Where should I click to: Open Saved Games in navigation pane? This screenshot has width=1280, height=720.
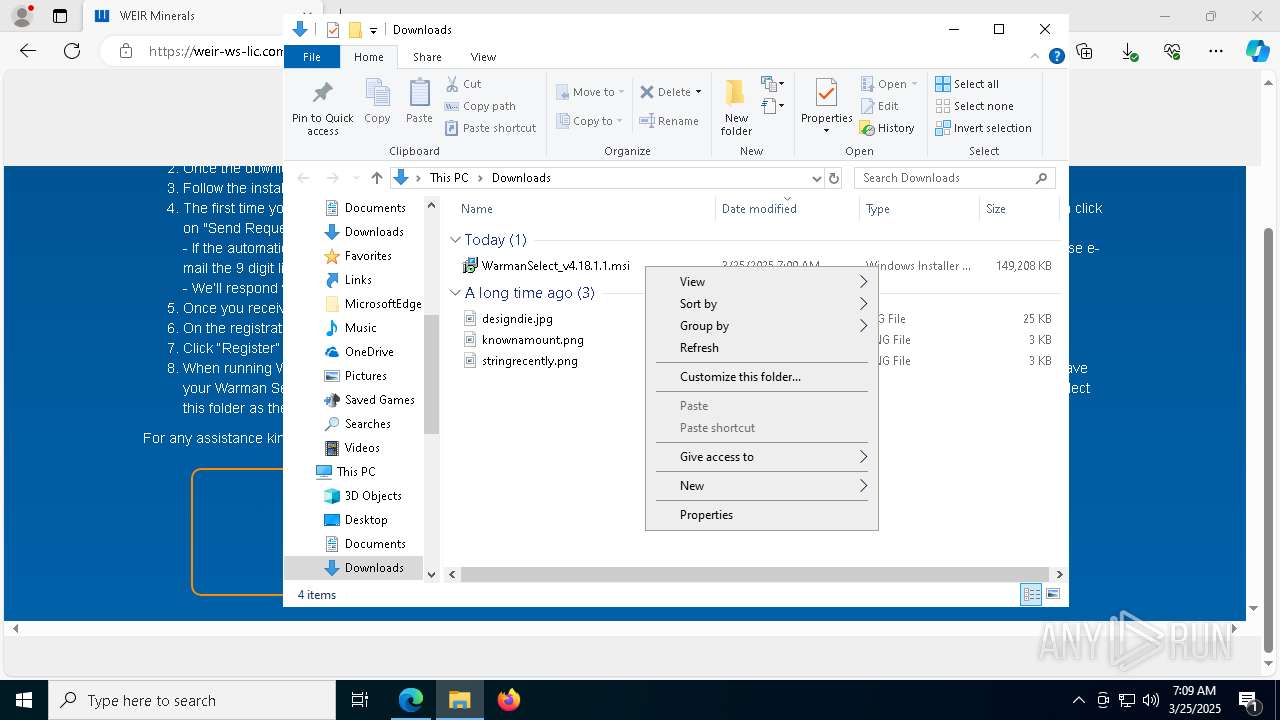[x=379, y=400]
